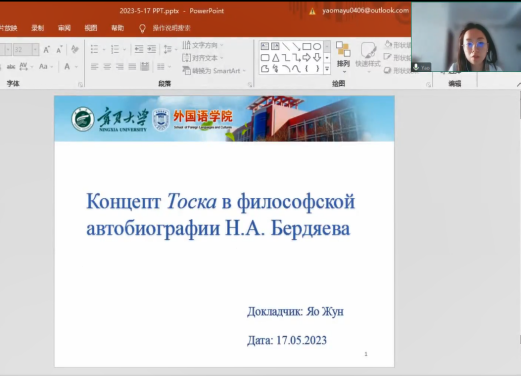Select the bullet list icon
522x377 pixels.
(x=94, y=50)
